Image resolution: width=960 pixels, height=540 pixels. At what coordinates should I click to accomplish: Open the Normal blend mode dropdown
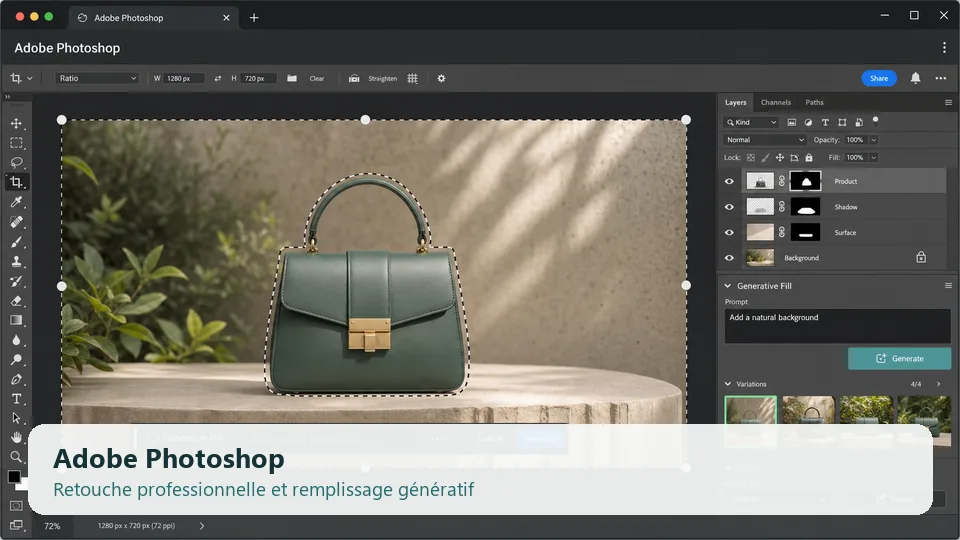765,140
